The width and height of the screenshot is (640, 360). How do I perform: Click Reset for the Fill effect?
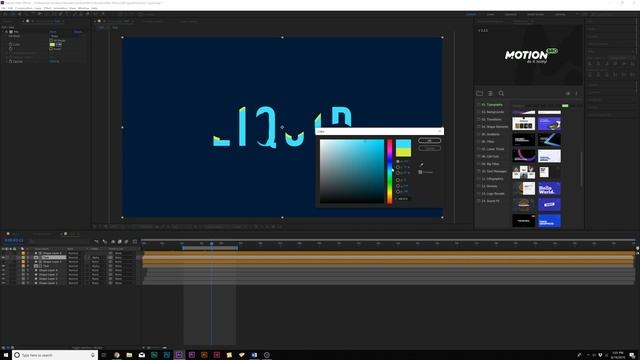pyautogui.click(x=53, y=32)
